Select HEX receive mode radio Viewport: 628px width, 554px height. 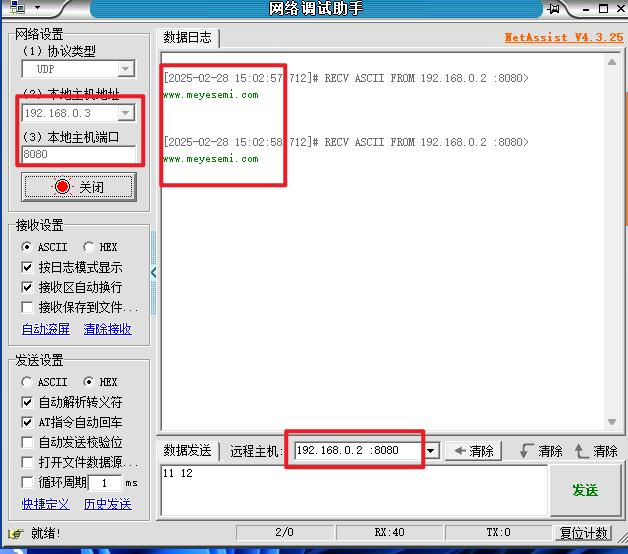pyautogui.click(x=89, y=247)
